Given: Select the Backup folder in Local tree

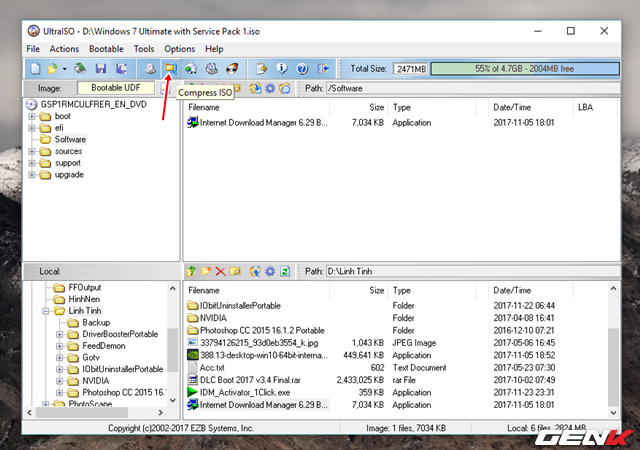Looking at the screenshot, I should tap(96, 323).
